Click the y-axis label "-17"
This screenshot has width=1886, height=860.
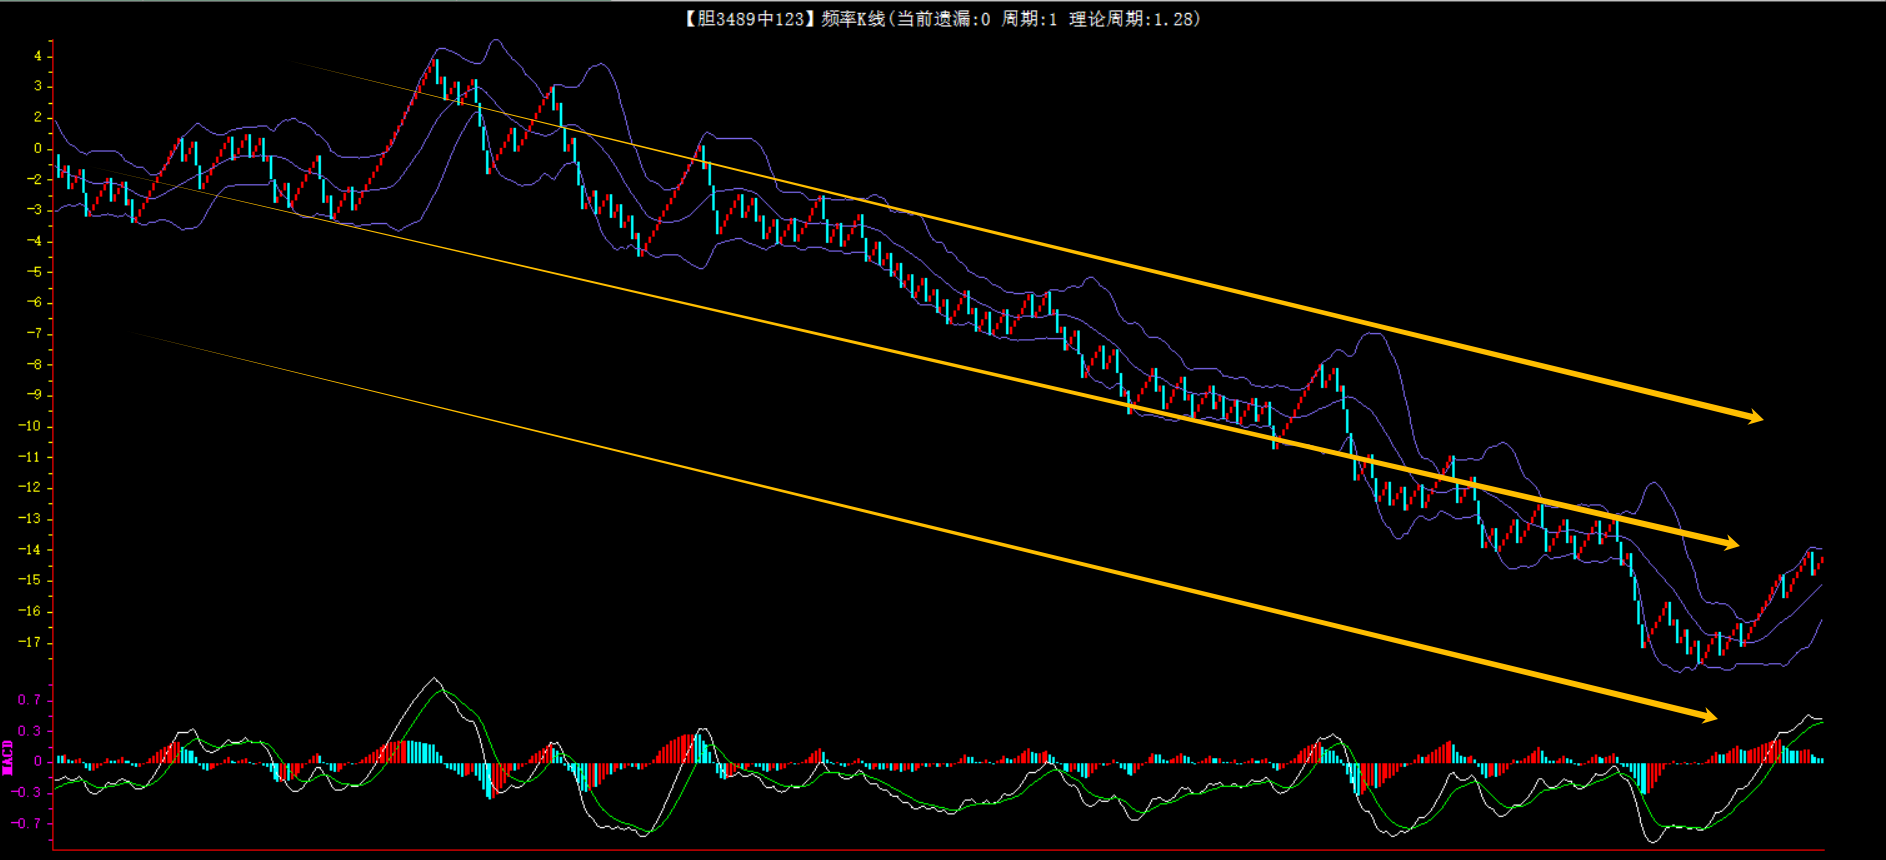point(30,642)
